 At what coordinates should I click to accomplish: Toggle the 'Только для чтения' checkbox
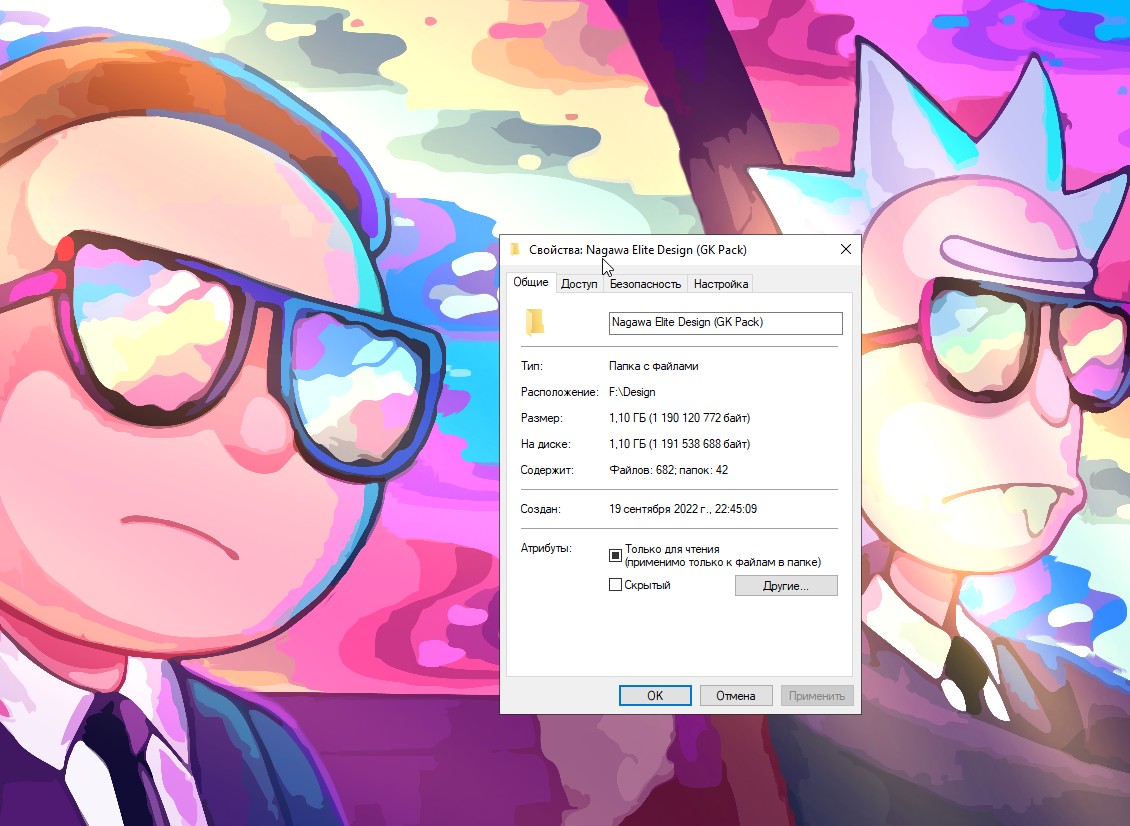tap(615, 555)
